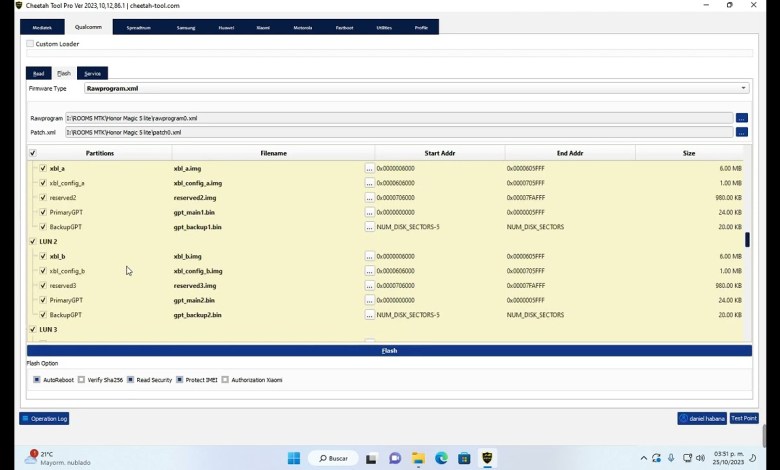Switch to Mediatek tab
The height and width of the screenshot is (470, 780).
pos(42,27)
